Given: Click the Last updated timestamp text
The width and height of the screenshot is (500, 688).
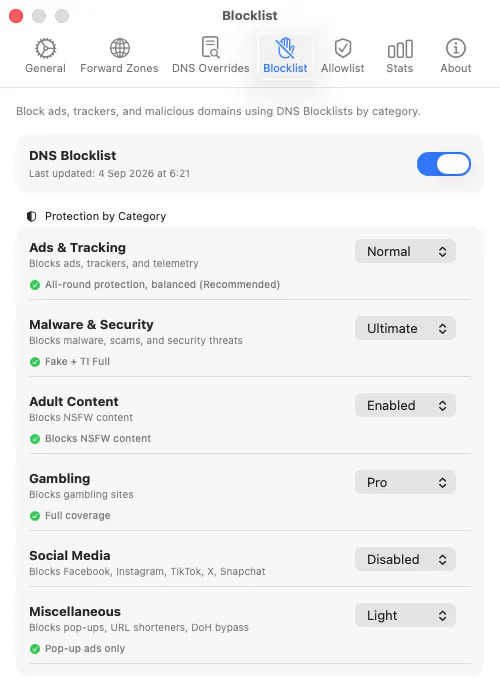Looking at the screenshot, I should coord(110,174).
